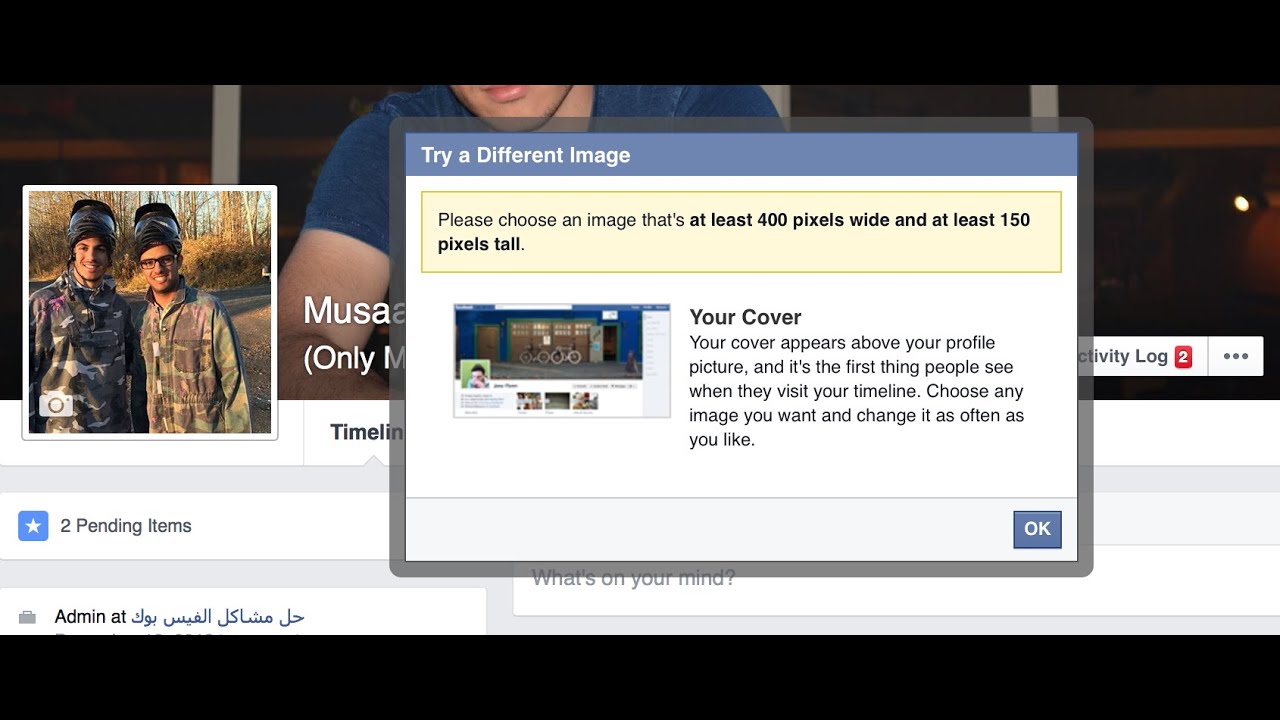The width and height of the screenshot is (1280, 720).
Task: Click the What's on your mind field
Action: (634, 578)
